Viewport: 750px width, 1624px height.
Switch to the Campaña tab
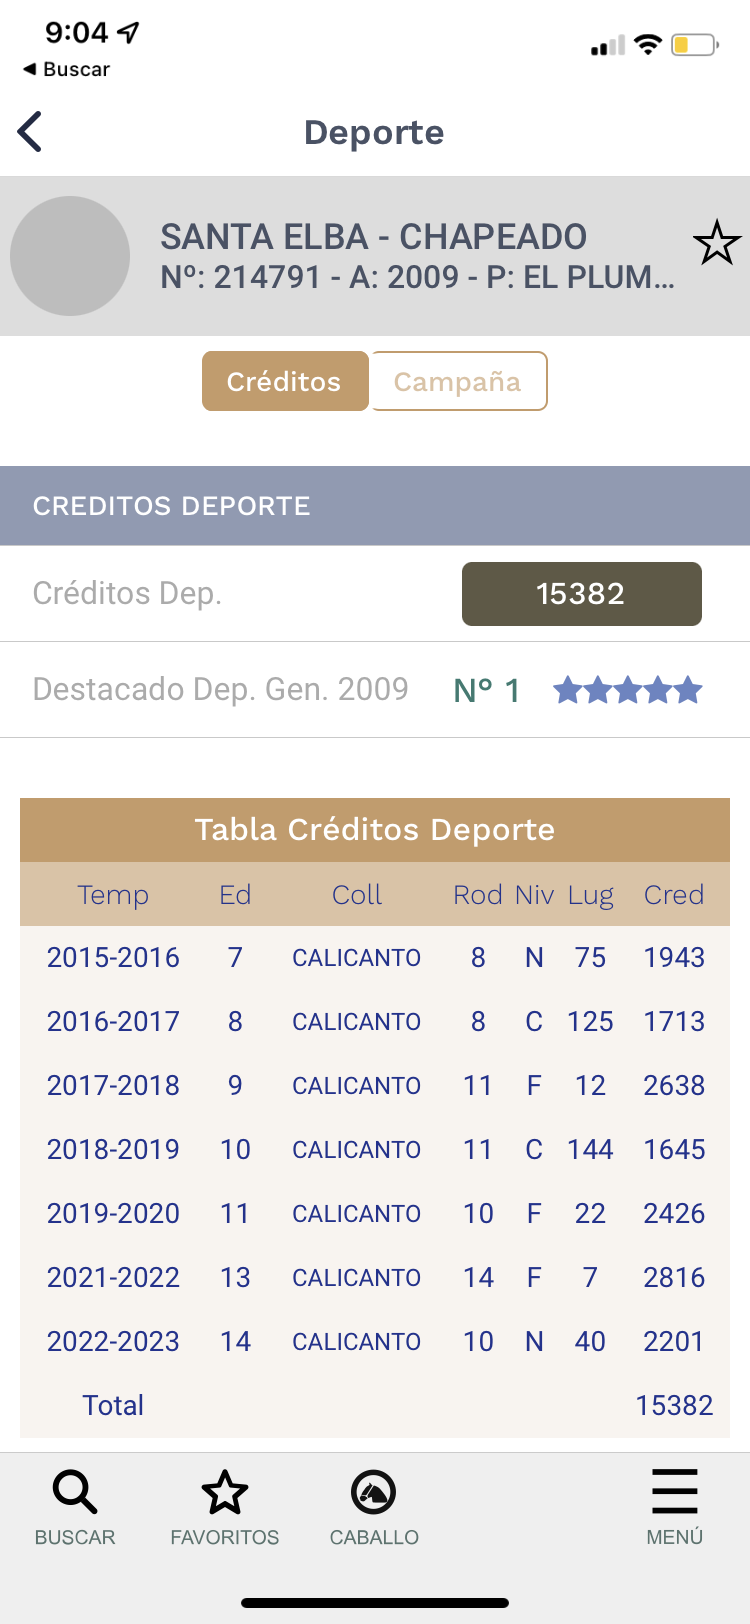459,381
